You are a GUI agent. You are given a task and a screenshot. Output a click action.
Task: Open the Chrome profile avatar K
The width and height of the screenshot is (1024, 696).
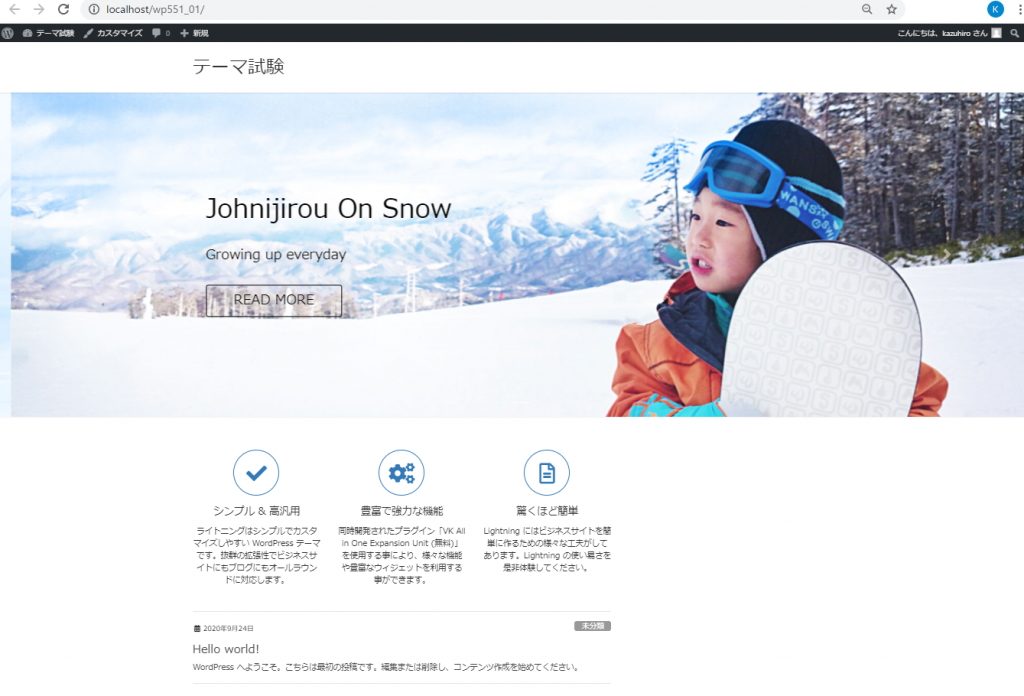click(x=995, y=9)
